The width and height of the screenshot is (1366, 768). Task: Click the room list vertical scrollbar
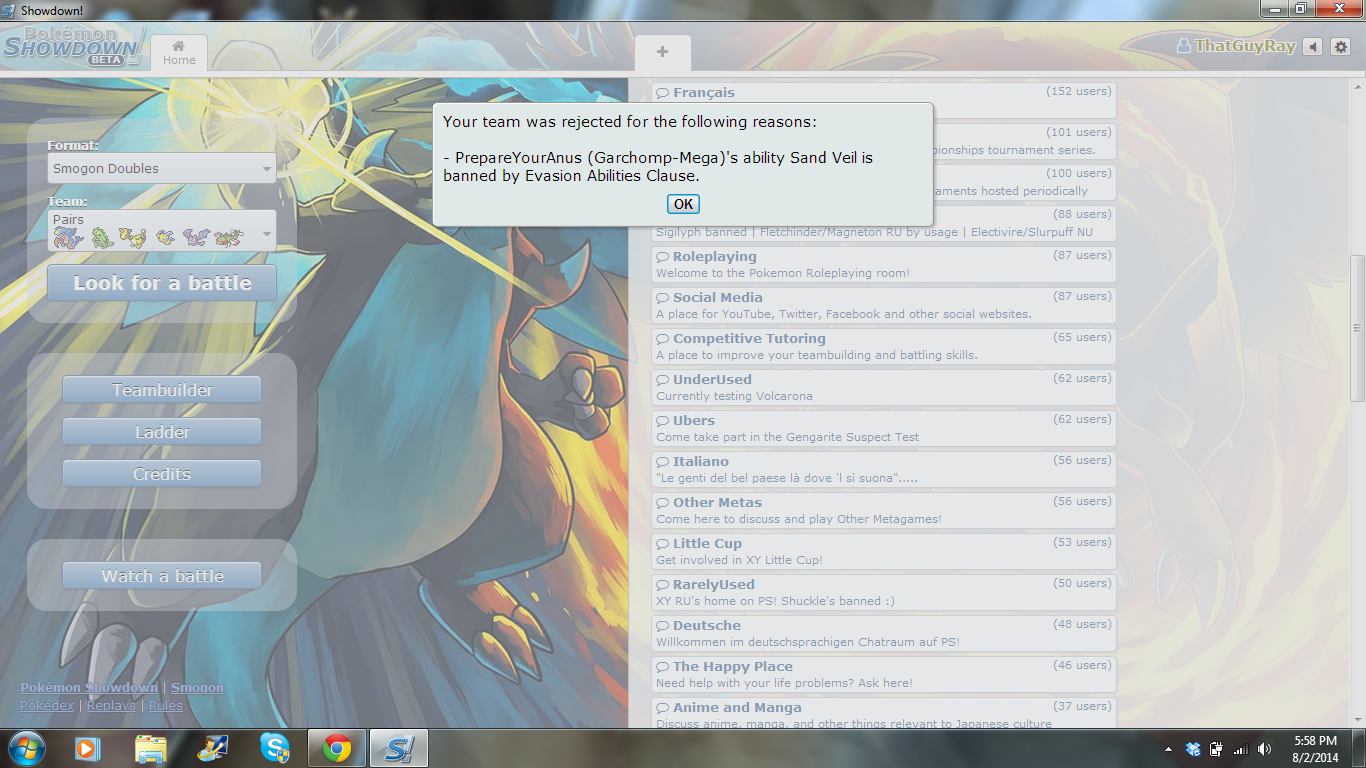[1357, 327]
